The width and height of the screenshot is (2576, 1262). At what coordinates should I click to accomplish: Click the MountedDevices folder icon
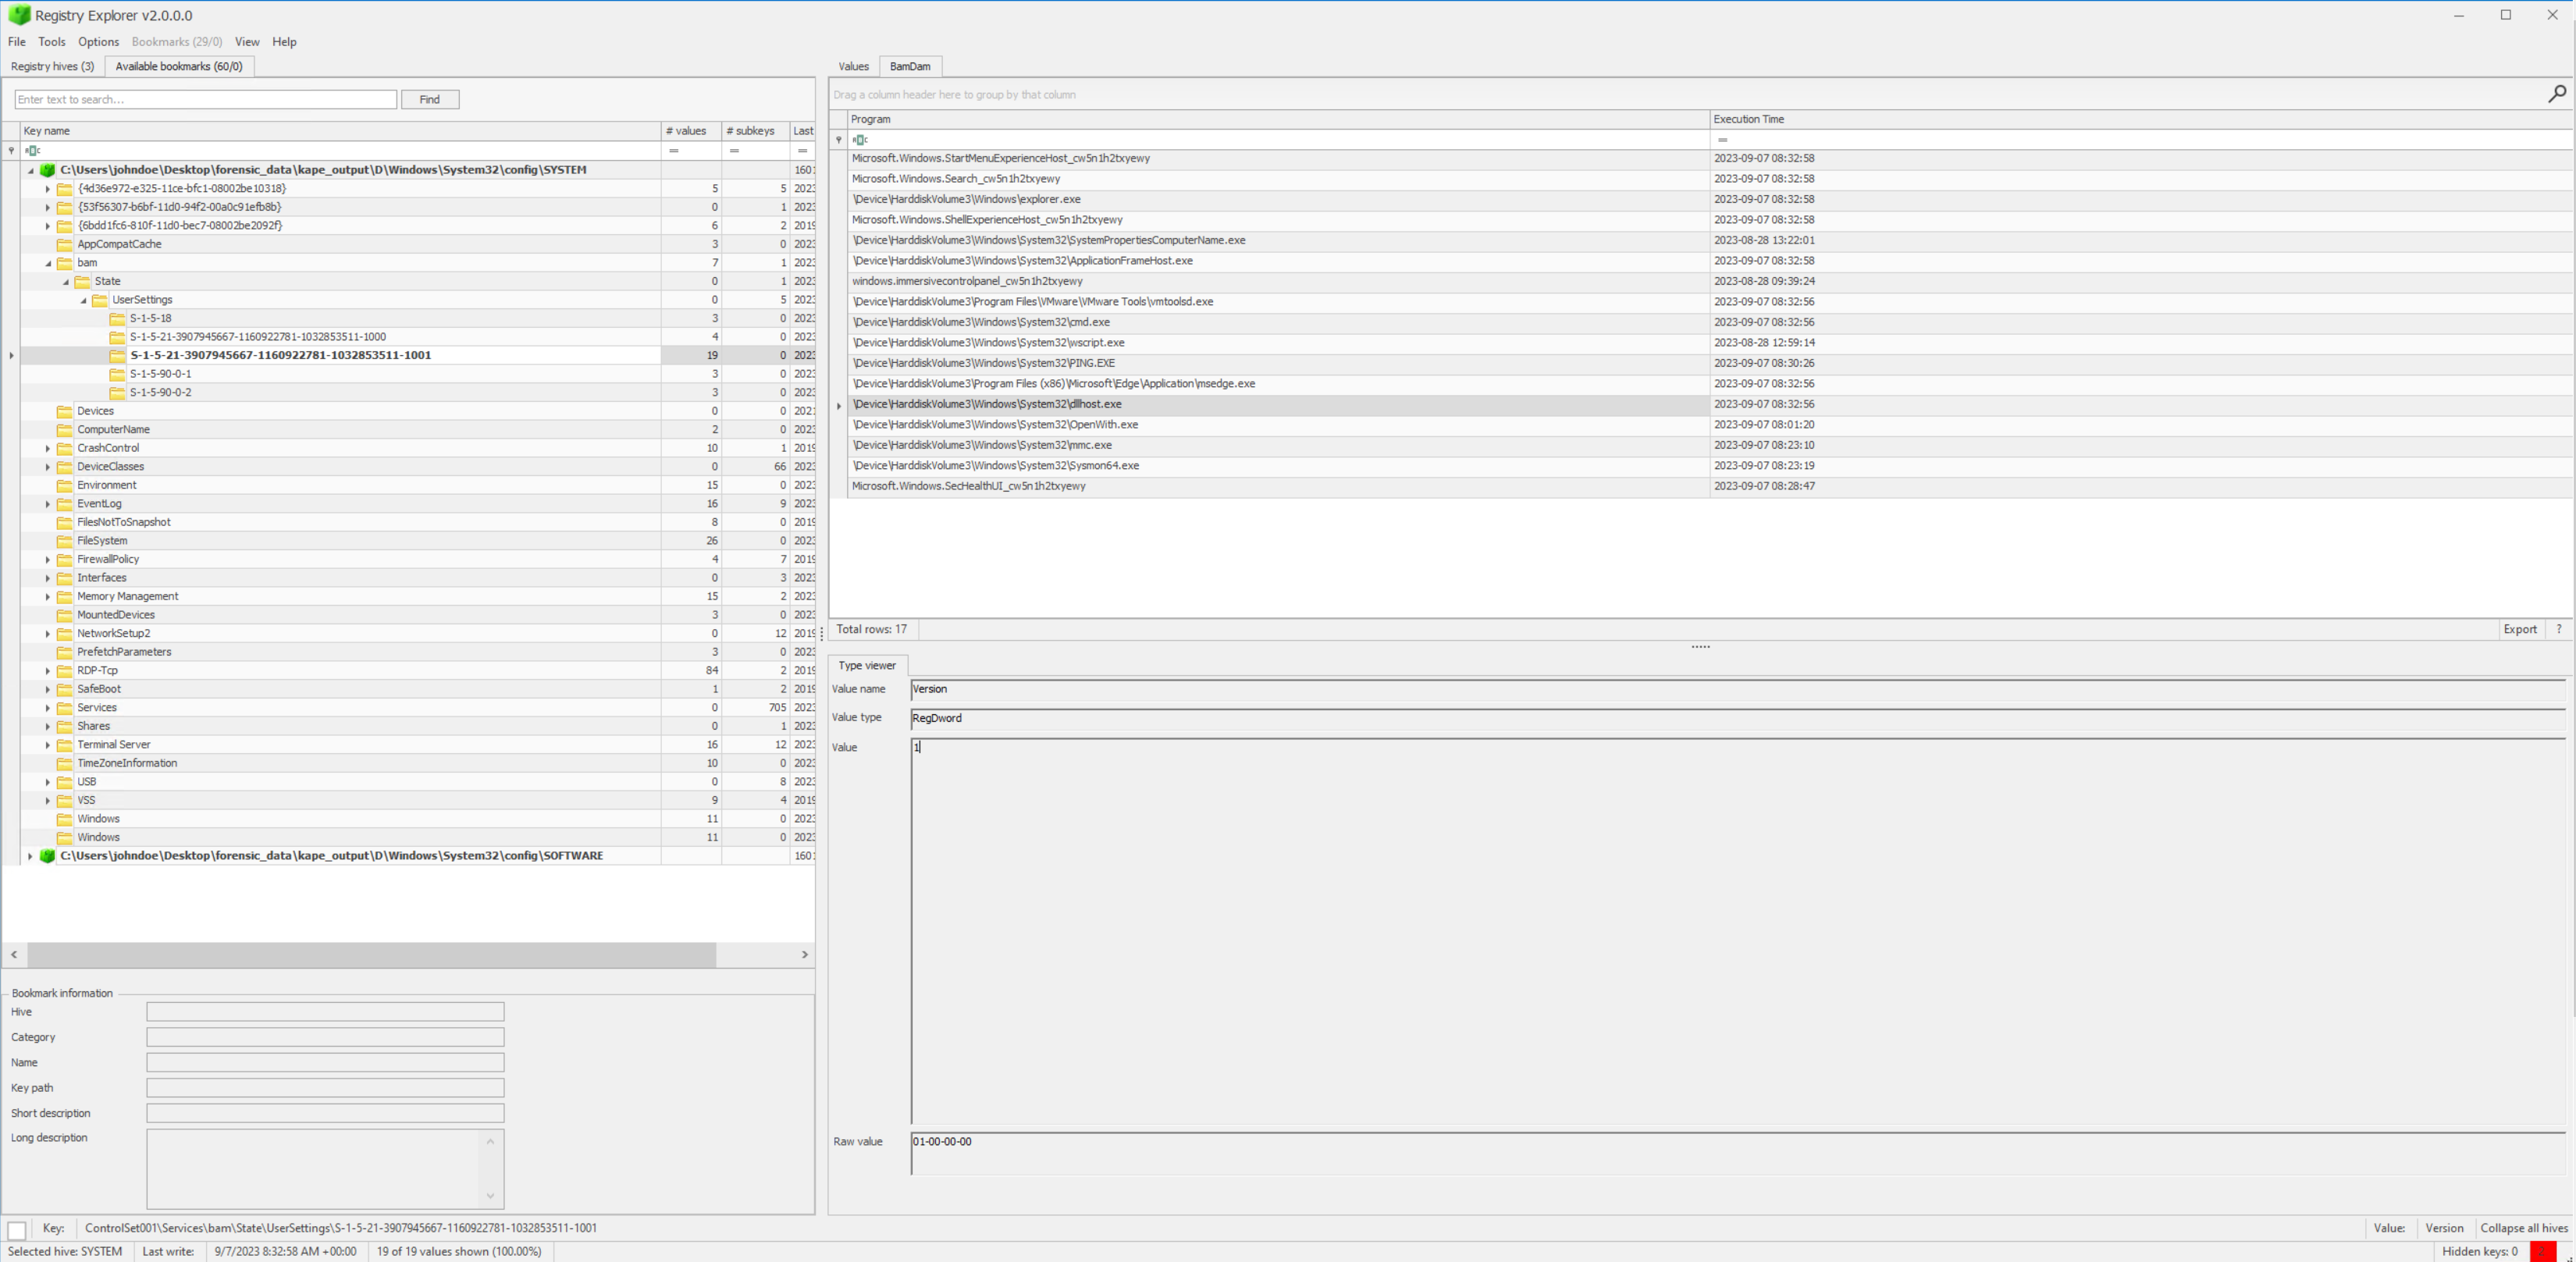tap(65, 615)
